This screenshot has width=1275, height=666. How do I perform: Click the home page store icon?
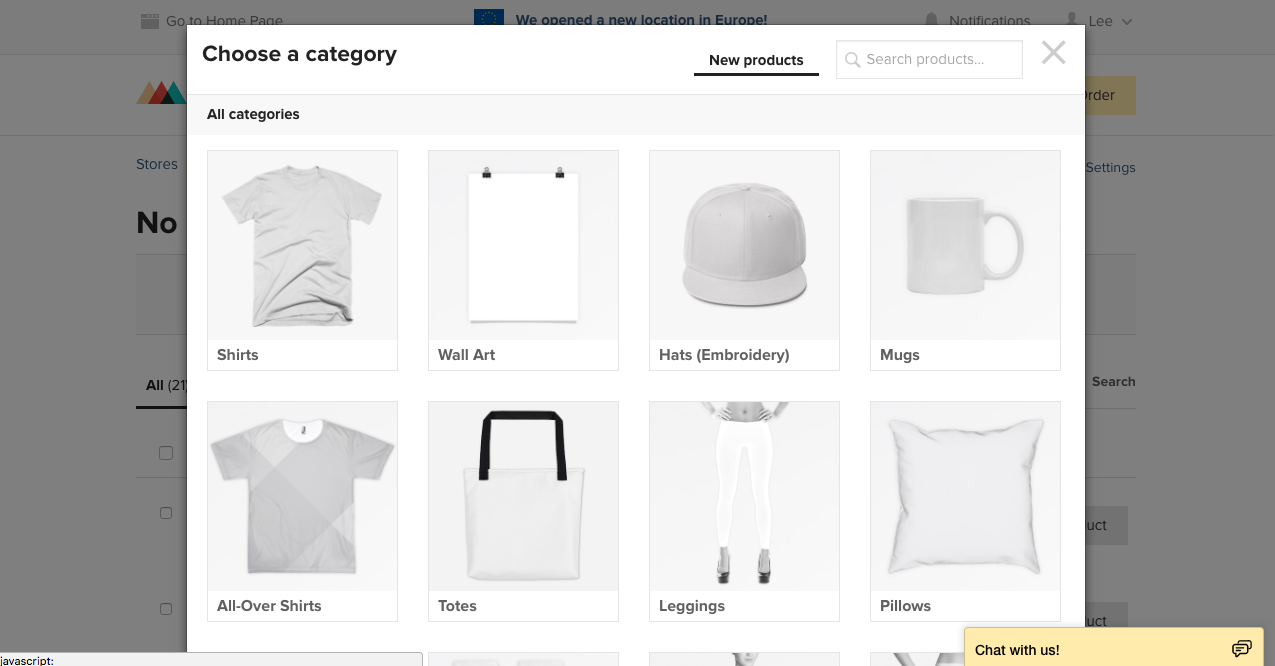point(150,20)
